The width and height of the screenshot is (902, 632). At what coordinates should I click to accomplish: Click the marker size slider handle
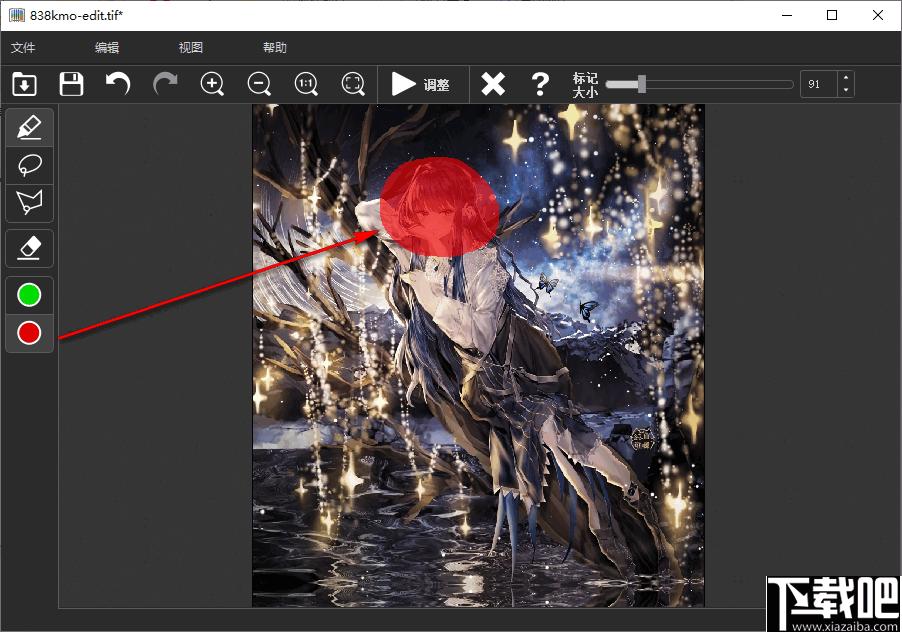coord(641,84)
